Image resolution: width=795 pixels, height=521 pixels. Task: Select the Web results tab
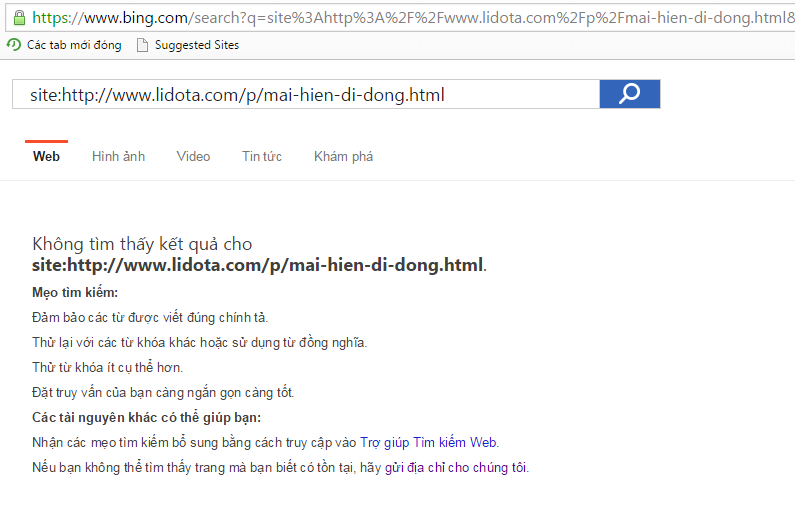[x=46, y=156]
